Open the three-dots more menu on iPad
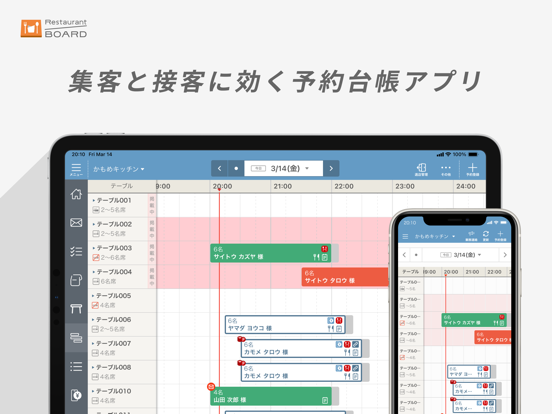 coord(446,169)
